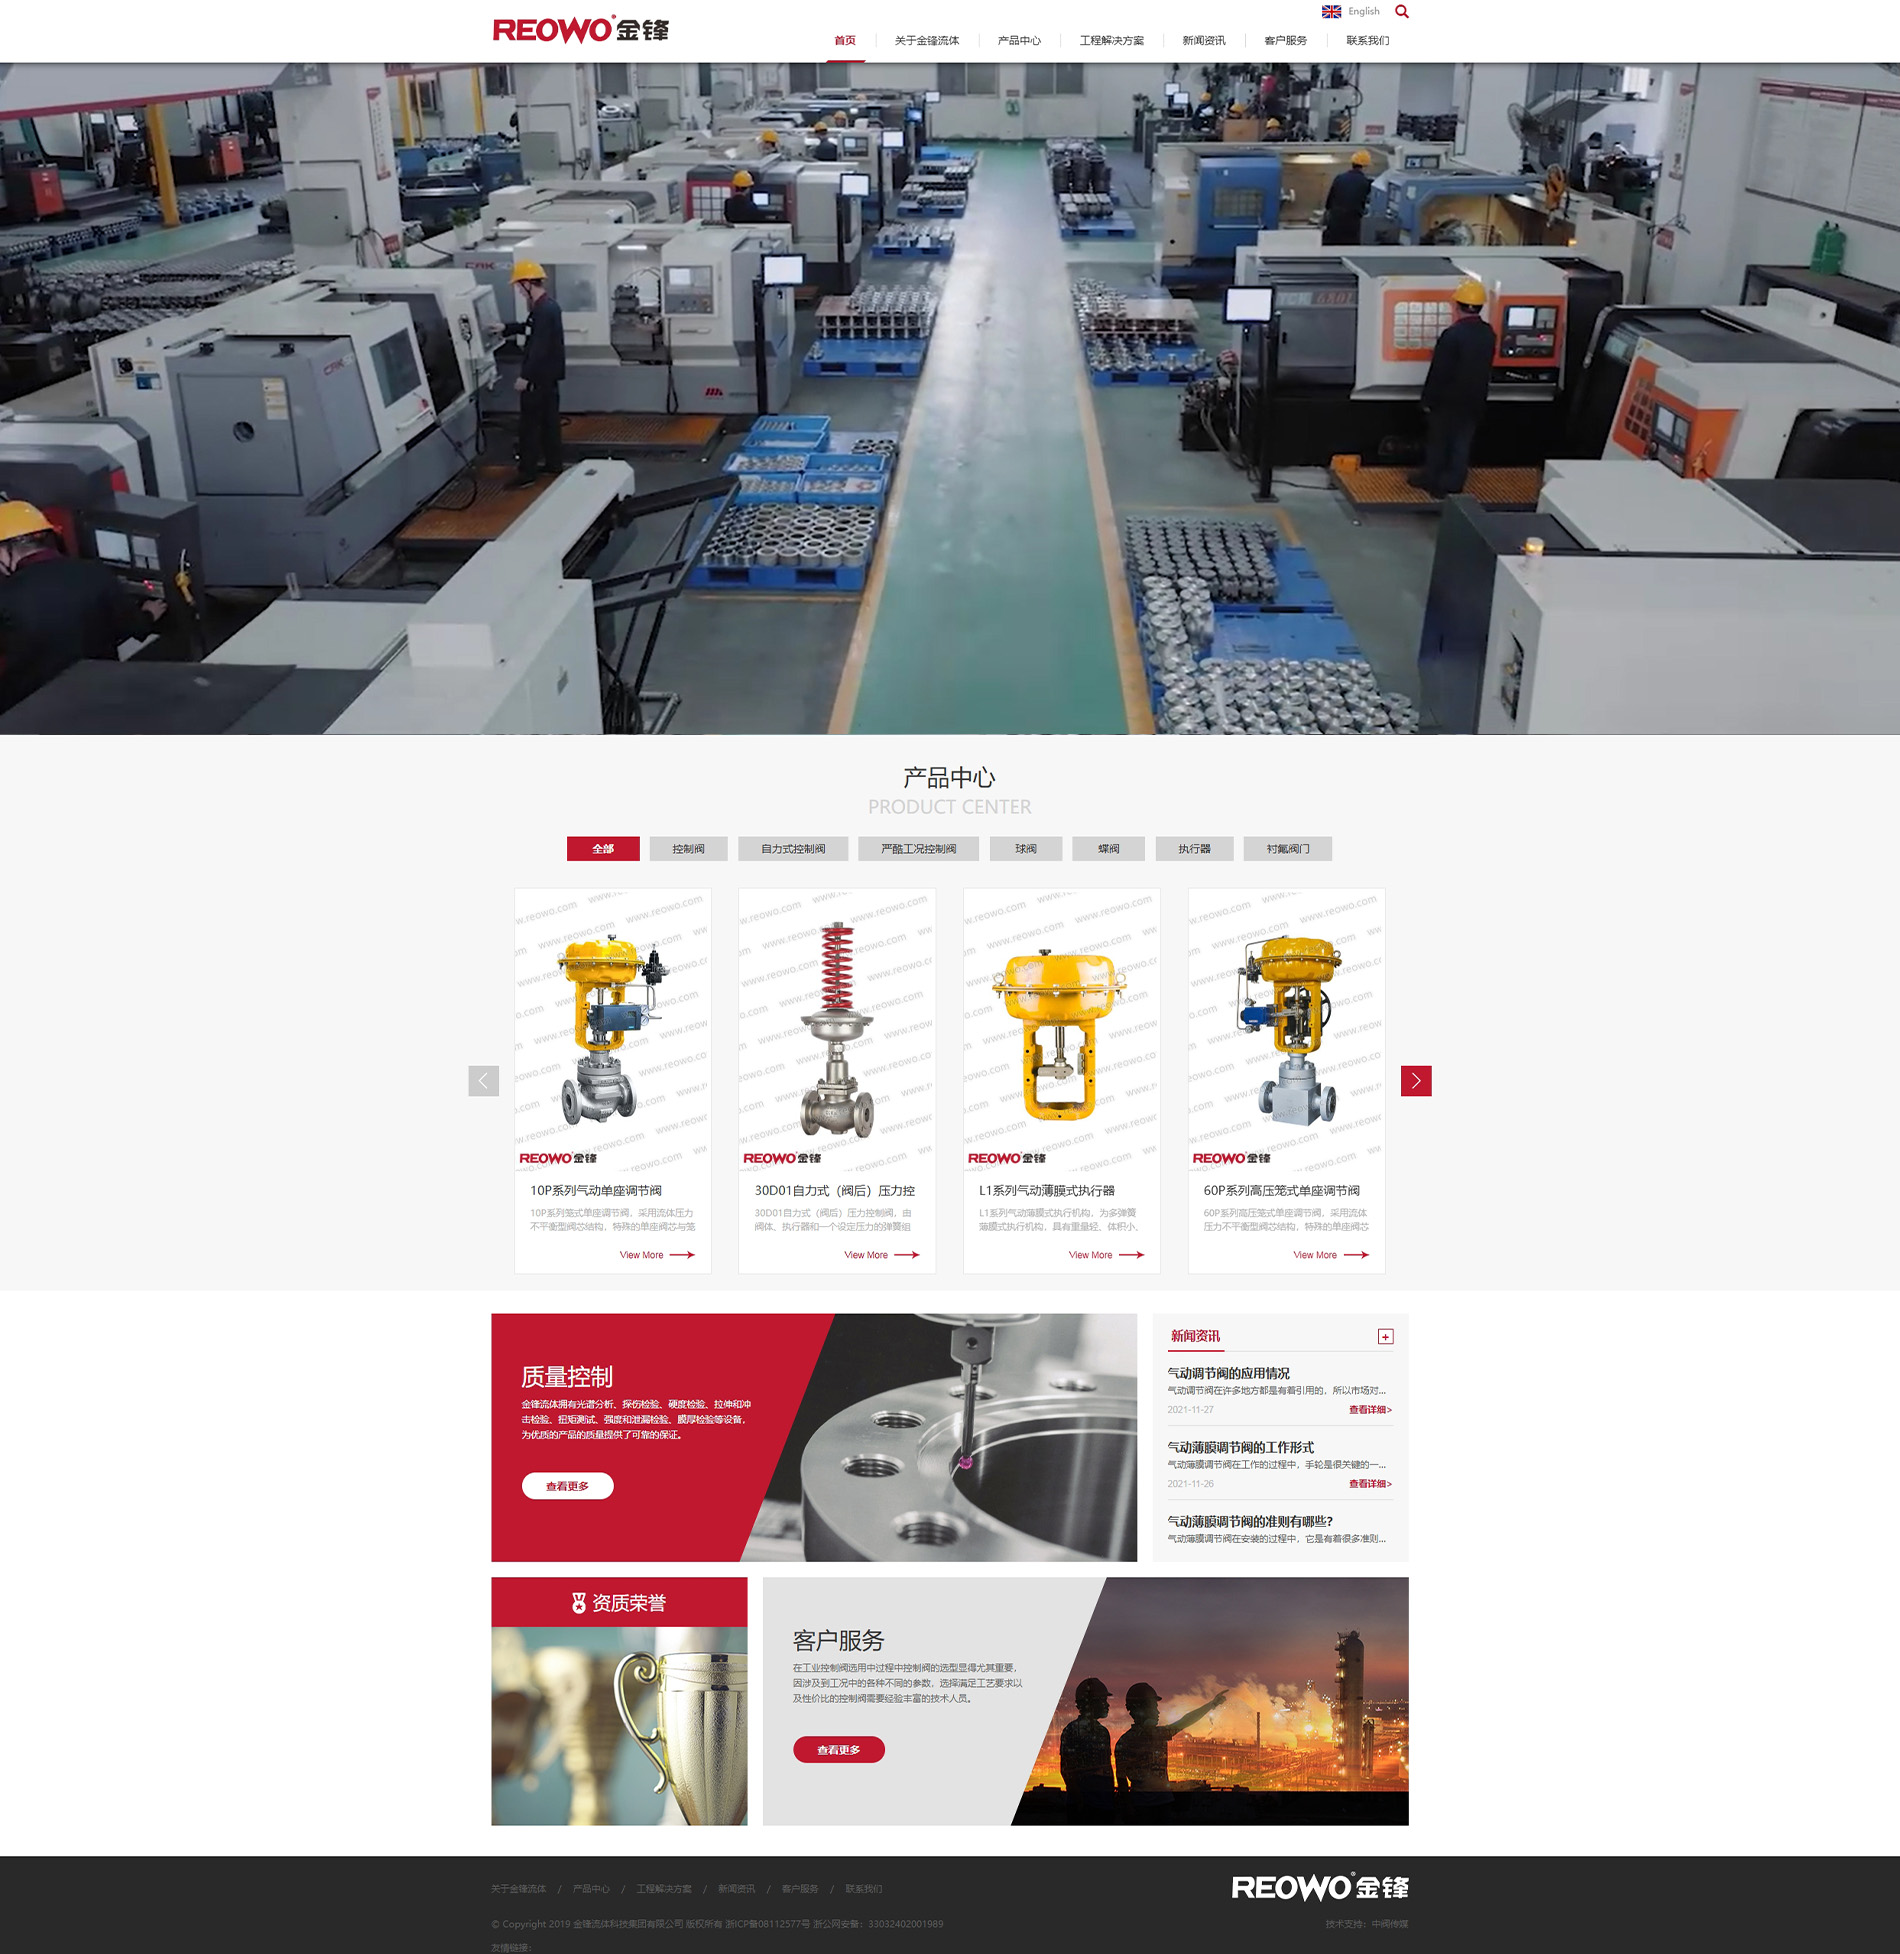Show previous products with left arrow

point(483,1081)
